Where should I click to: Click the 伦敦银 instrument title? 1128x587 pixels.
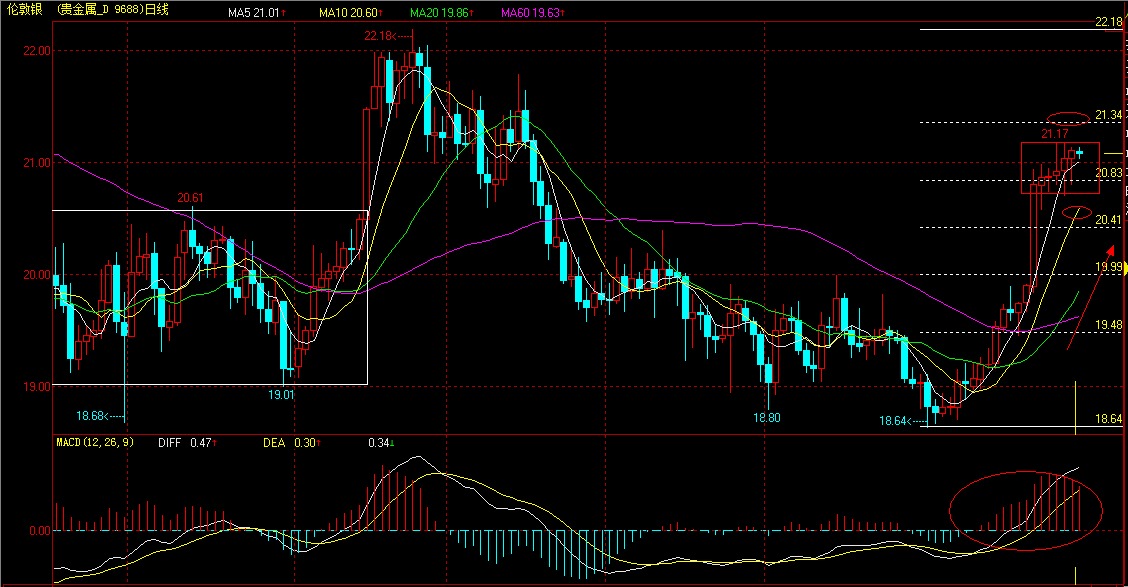coord(24,10)
